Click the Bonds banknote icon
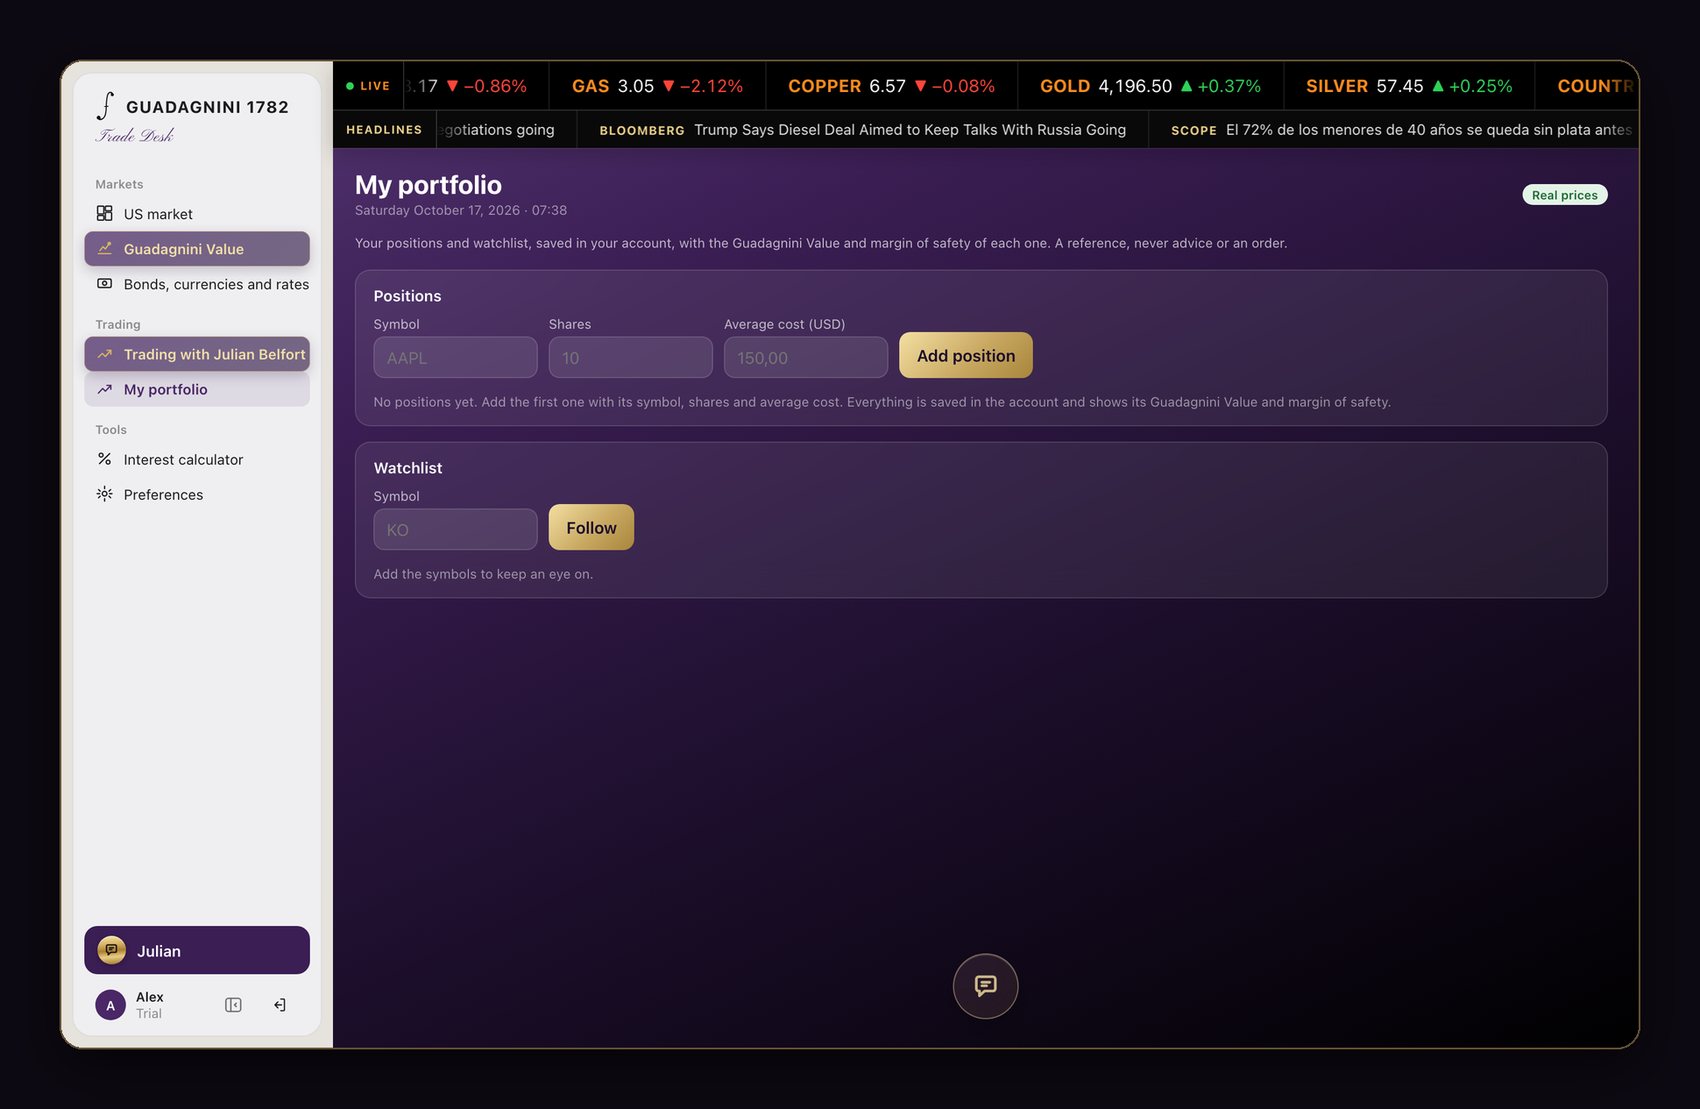The height and width of the screenshot is (1109, 1700). click(104, 283)
